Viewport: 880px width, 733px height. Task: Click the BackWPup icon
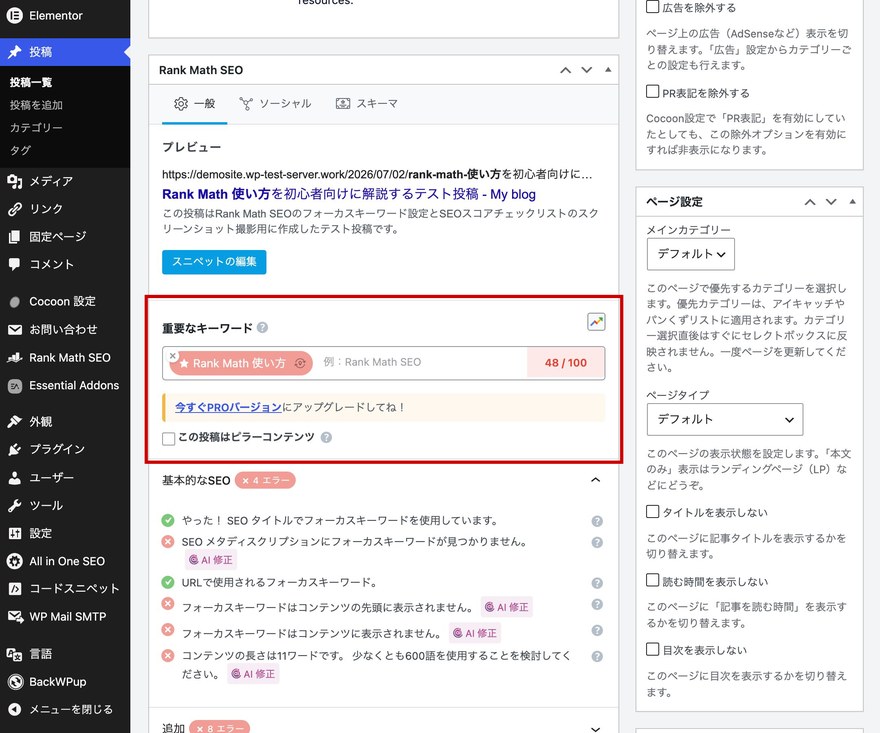click(15, 682)
